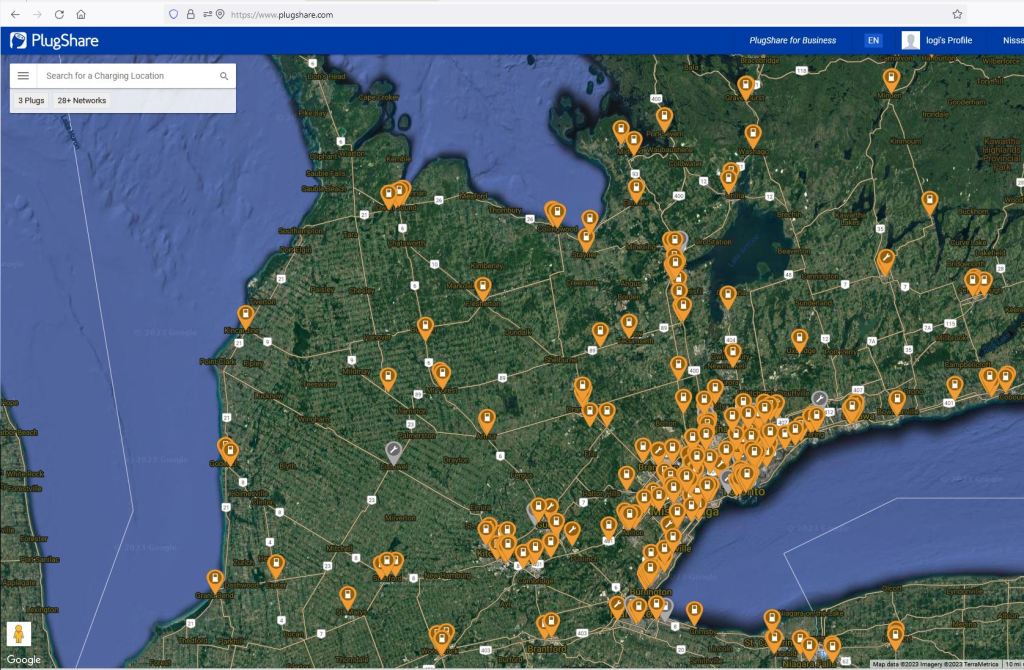Select the charger pin at Grand Bend

point(215,579)
